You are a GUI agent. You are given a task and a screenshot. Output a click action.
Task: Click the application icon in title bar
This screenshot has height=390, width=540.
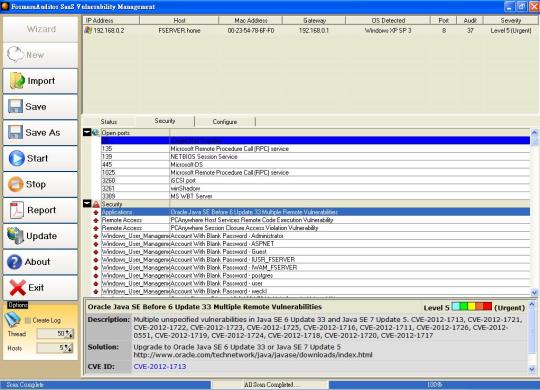(x=5, y=6)
